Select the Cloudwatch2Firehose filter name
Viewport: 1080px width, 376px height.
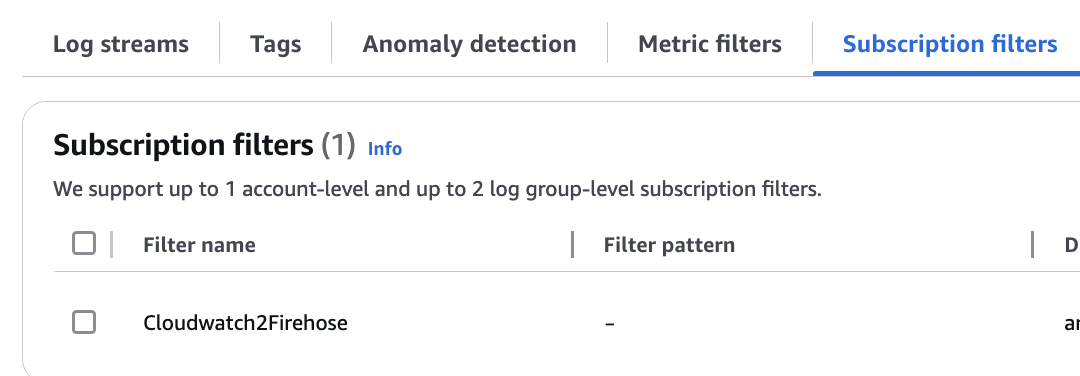245,322
